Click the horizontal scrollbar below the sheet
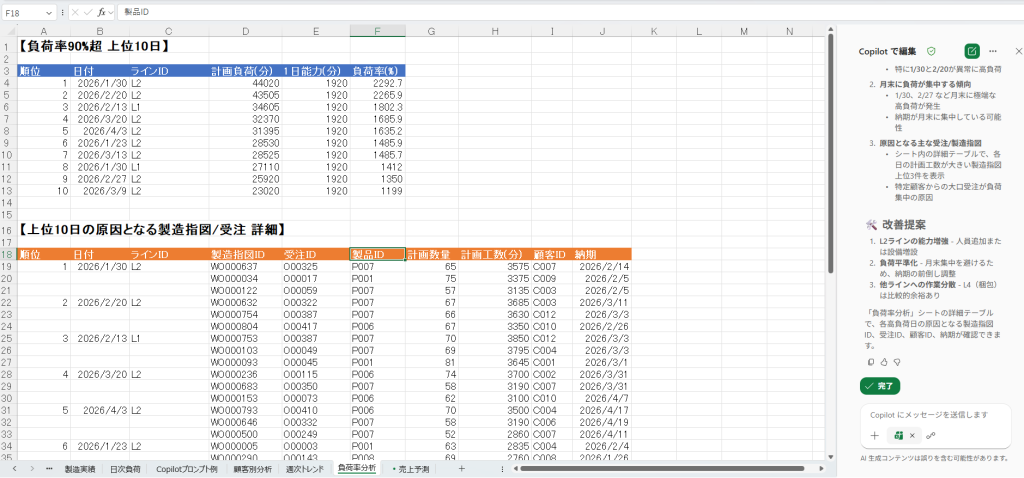This screenshot has height=478, width=1024. click(650, 468)
